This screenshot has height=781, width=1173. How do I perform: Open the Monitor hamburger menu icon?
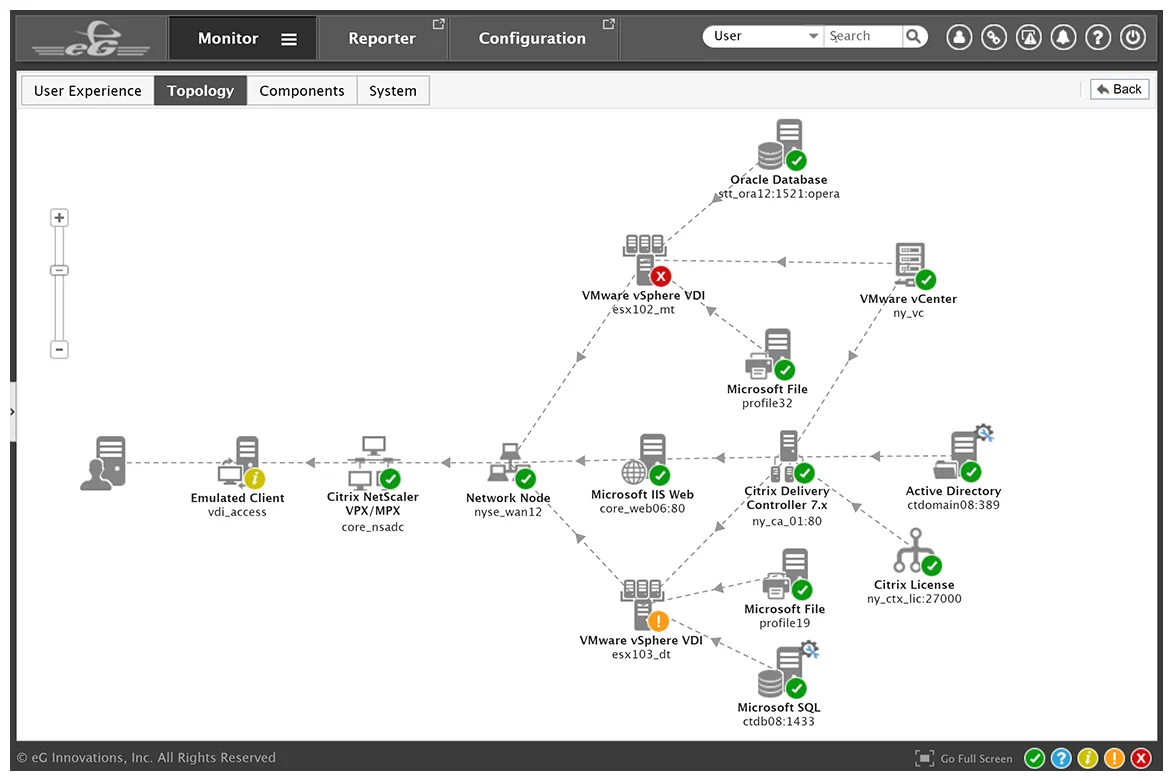point(289,39)
